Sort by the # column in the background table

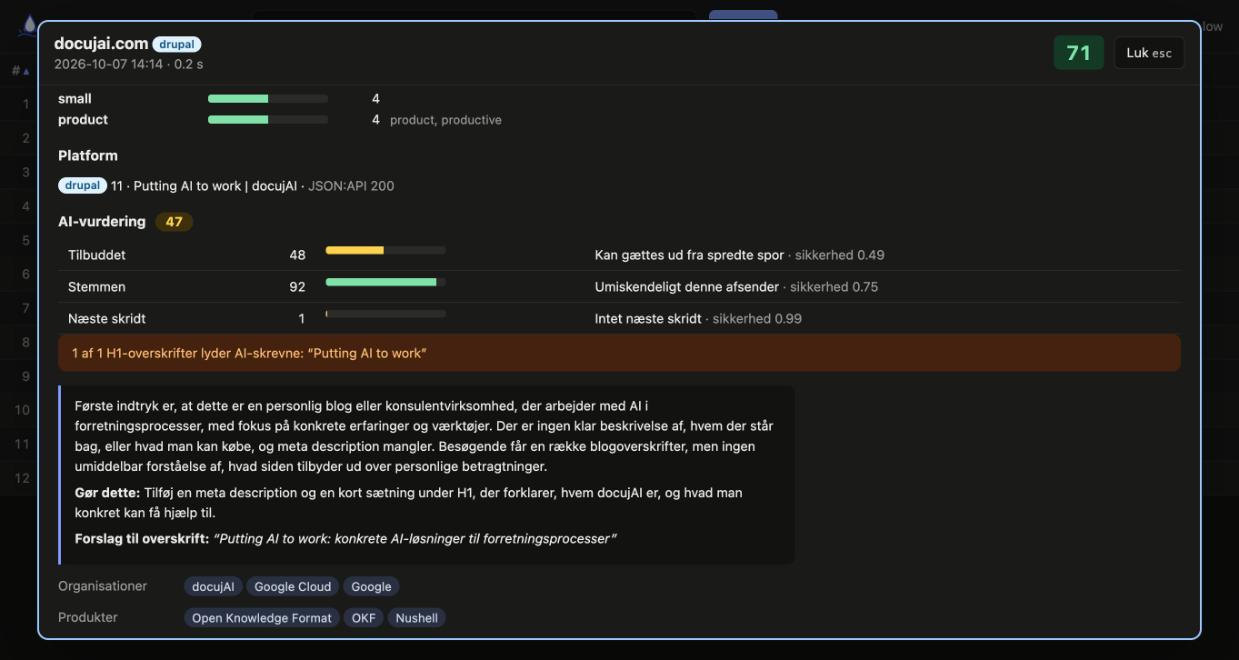(19, 70)
